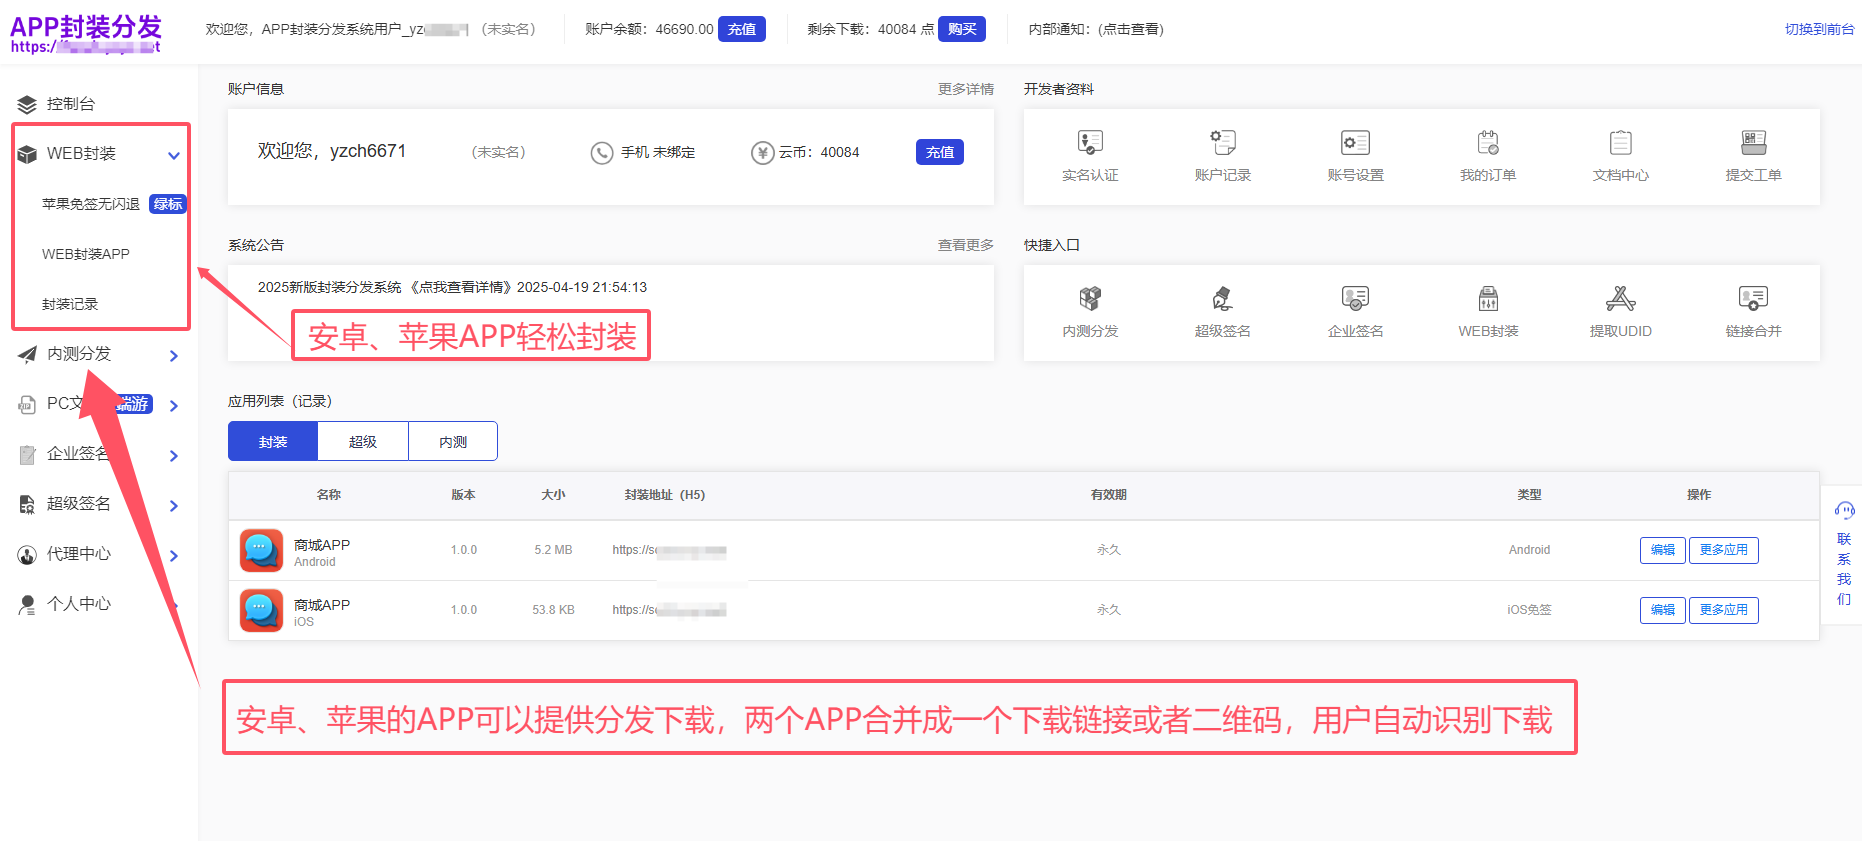
Task: Expand the 内测分发 sidebar menu
Action: pyautogui.click(x=174, y=356)
